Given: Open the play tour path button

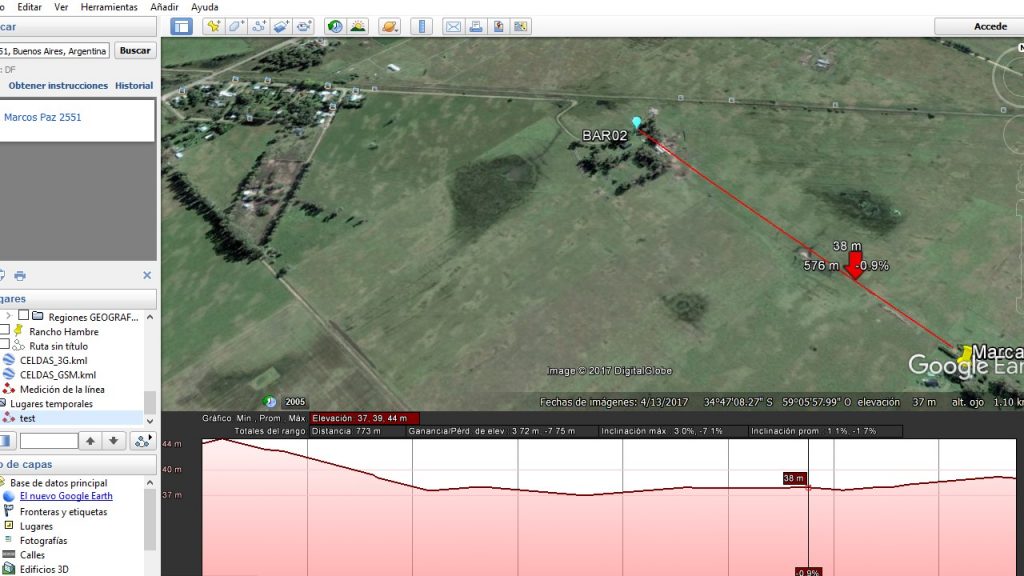Looking at the screenshot, I should (x=142, y=441).
